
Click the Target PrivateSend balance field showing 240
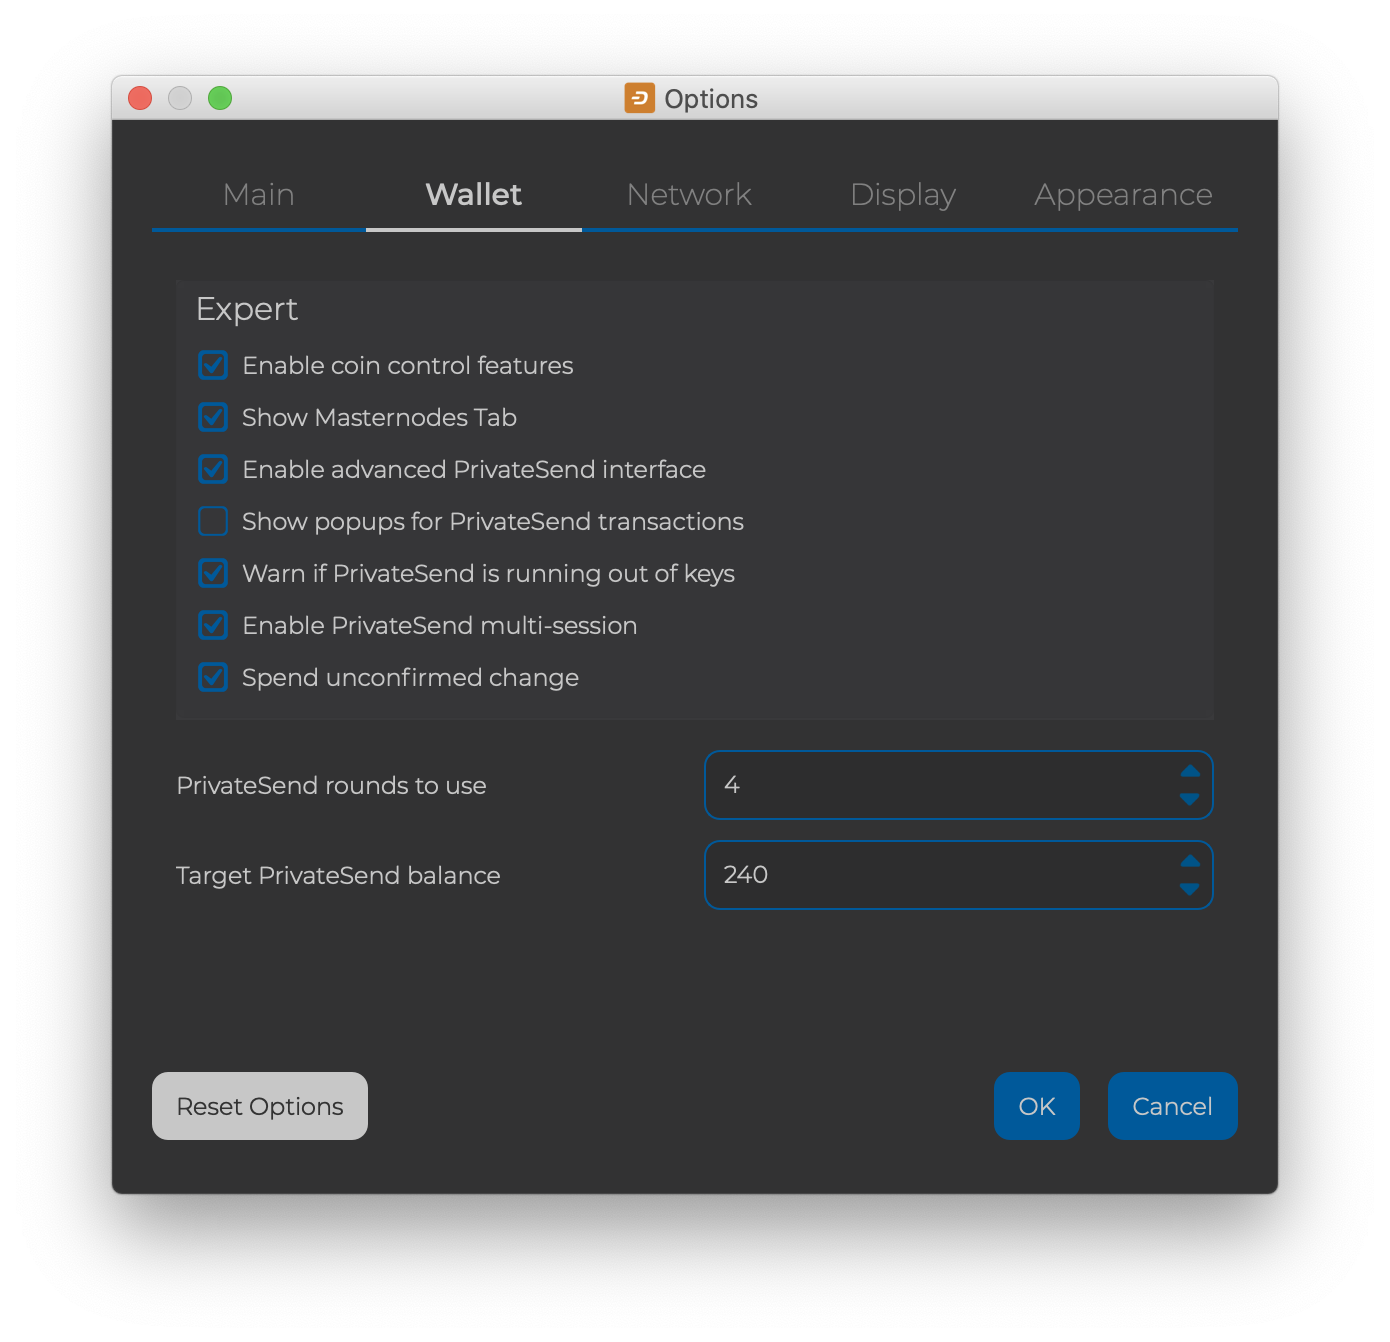point(958,875)
